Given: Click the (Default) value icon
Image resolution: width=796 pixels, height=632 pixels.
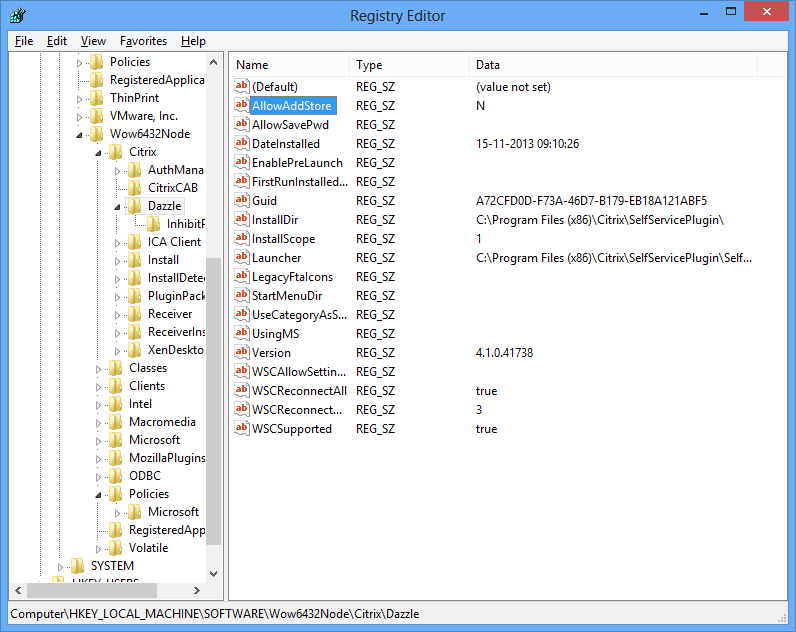Looking at the screenshot, I should click(x=242, y=86).
